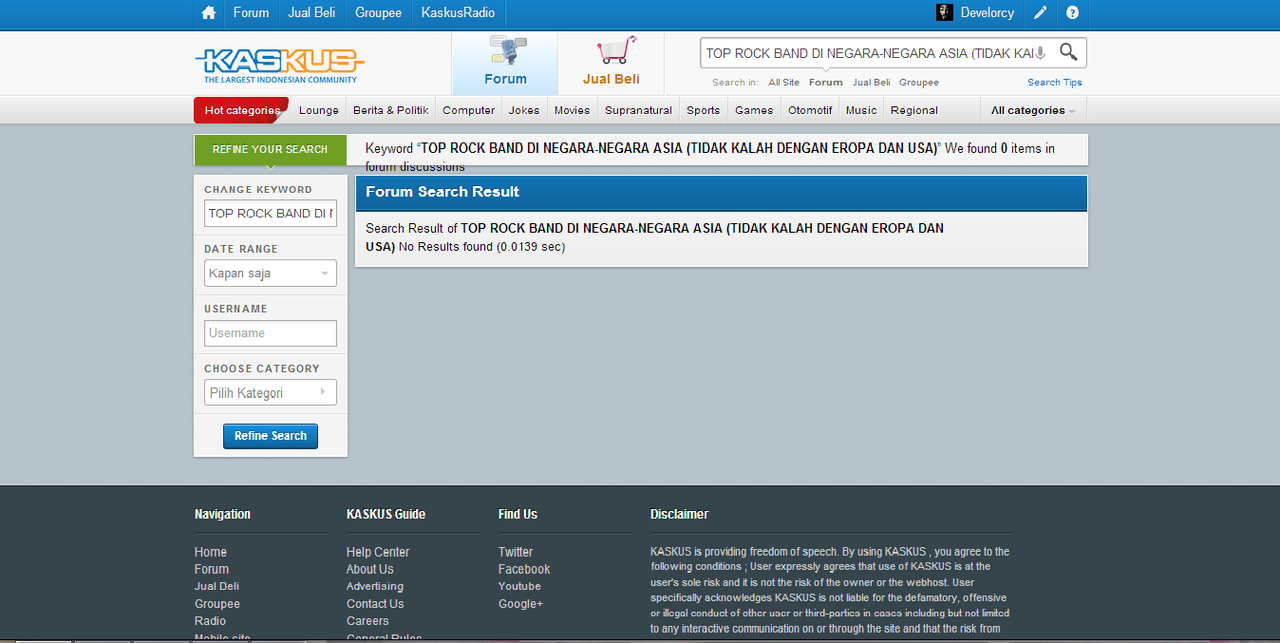The image size is (1280, 643).
Task: Open Groupee in the top bar
Action: (378, 13)
